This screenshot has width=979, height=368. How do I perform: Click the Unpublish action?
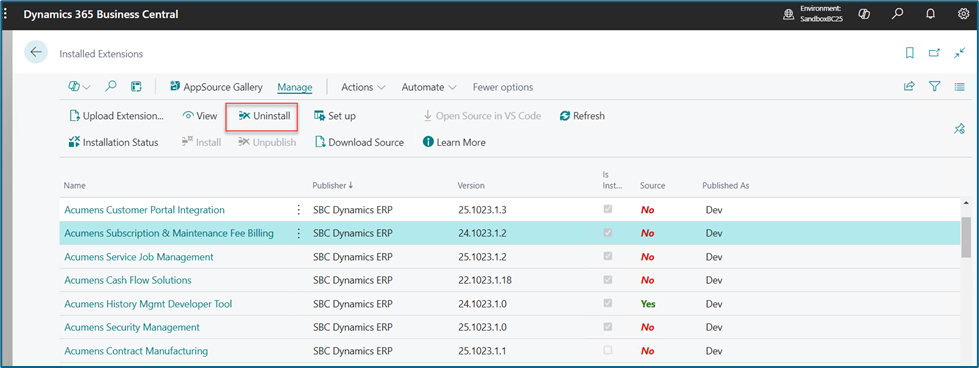pos(267,142)
